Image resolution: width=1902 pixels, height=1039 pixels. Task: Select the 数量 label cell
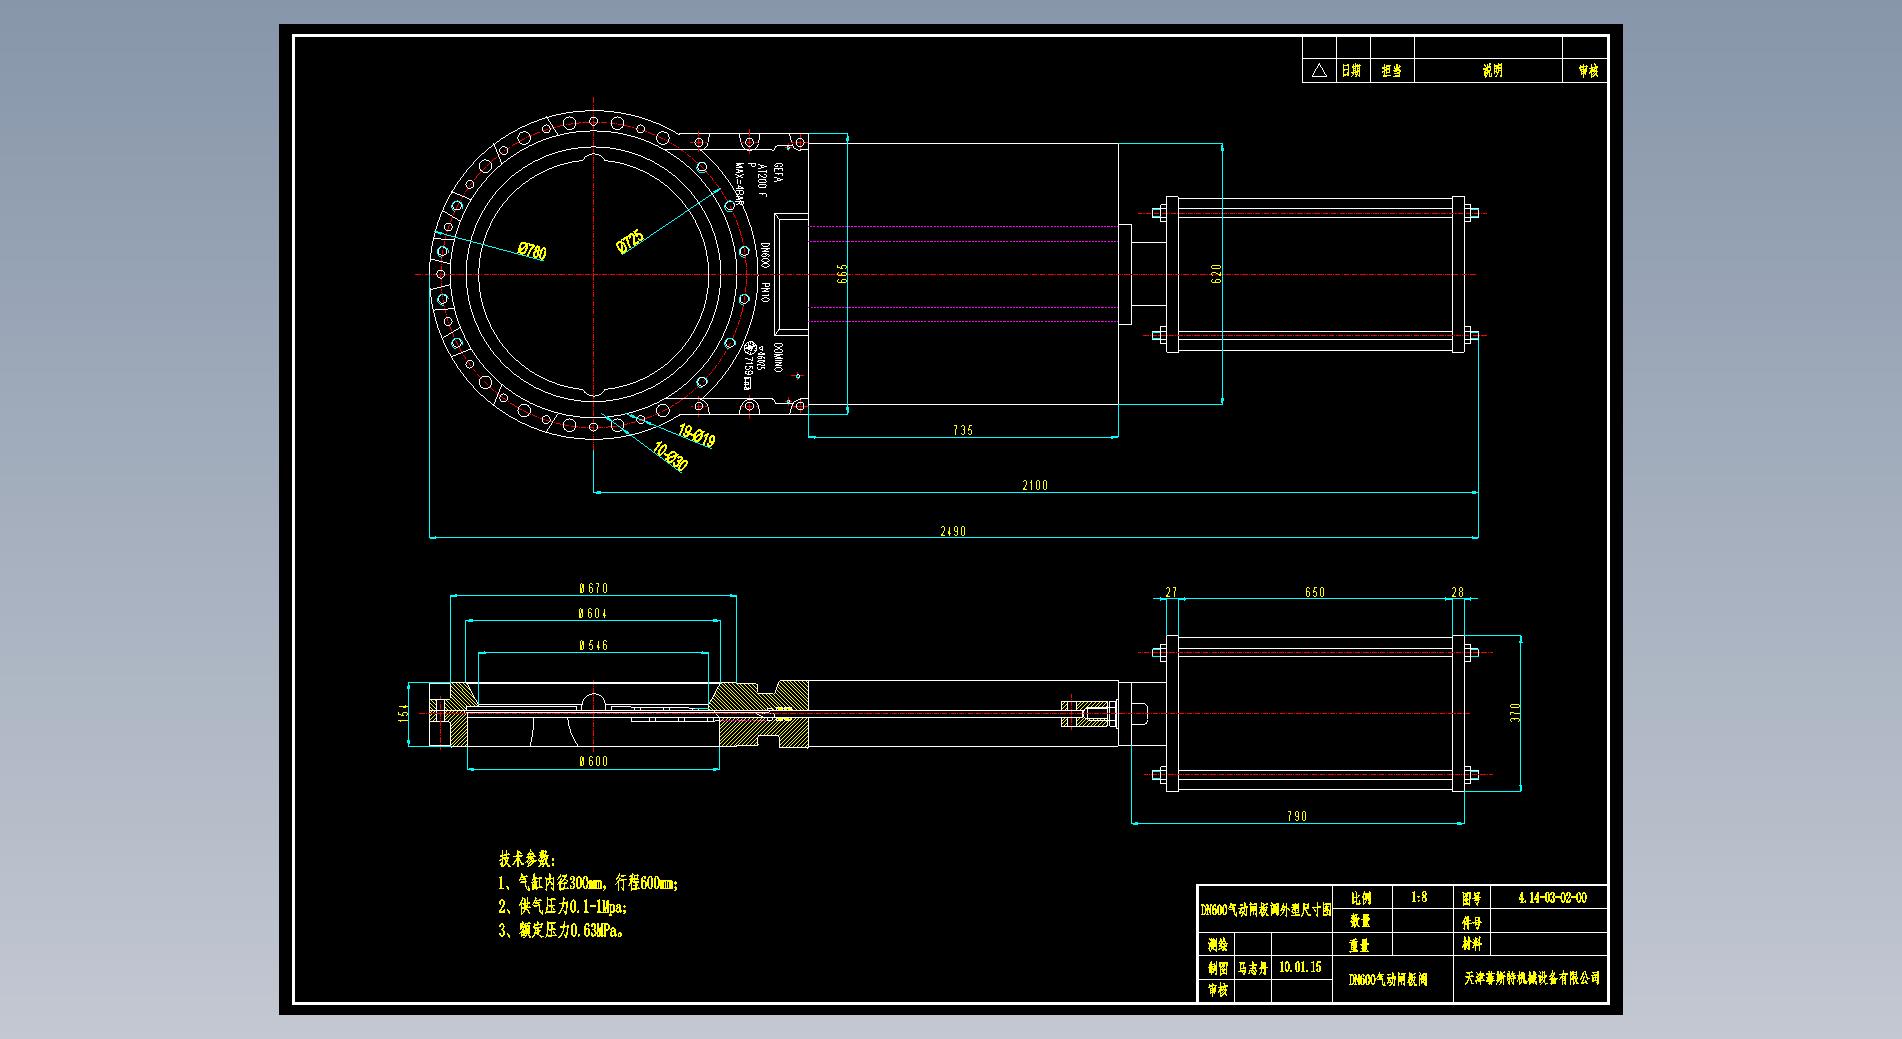click(1363, 921)
